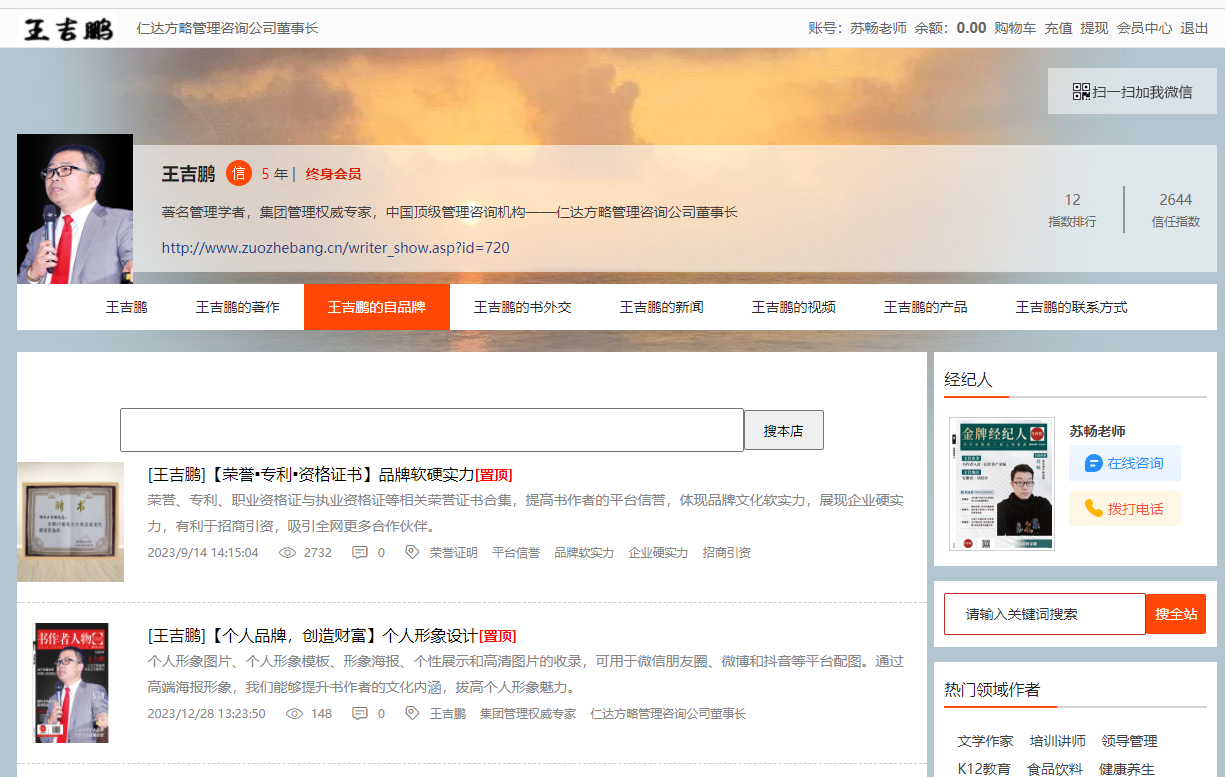Click the 拨打电话 call button
Screen dimensions: 1225x777
(x=1124, y=509)
